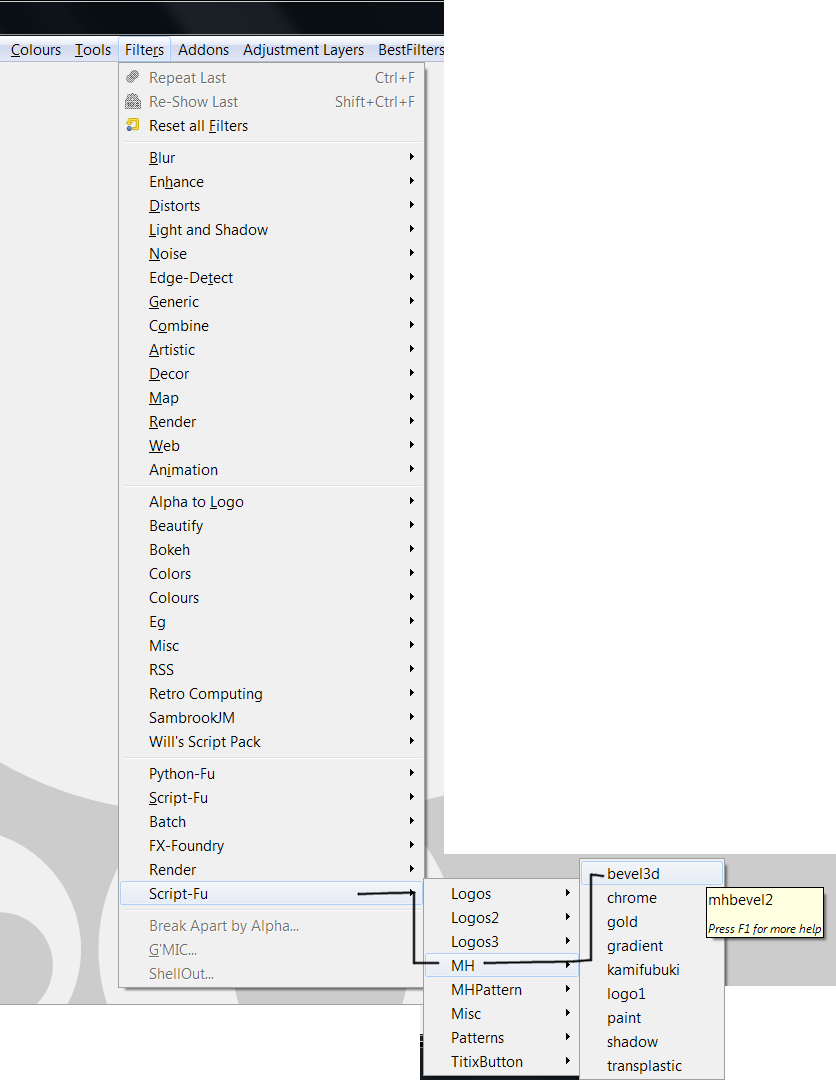Image resolution: width=836 pixels, height=1080 pixels.
Task: Choose the bevel3d script
Action: click(652, 873)
